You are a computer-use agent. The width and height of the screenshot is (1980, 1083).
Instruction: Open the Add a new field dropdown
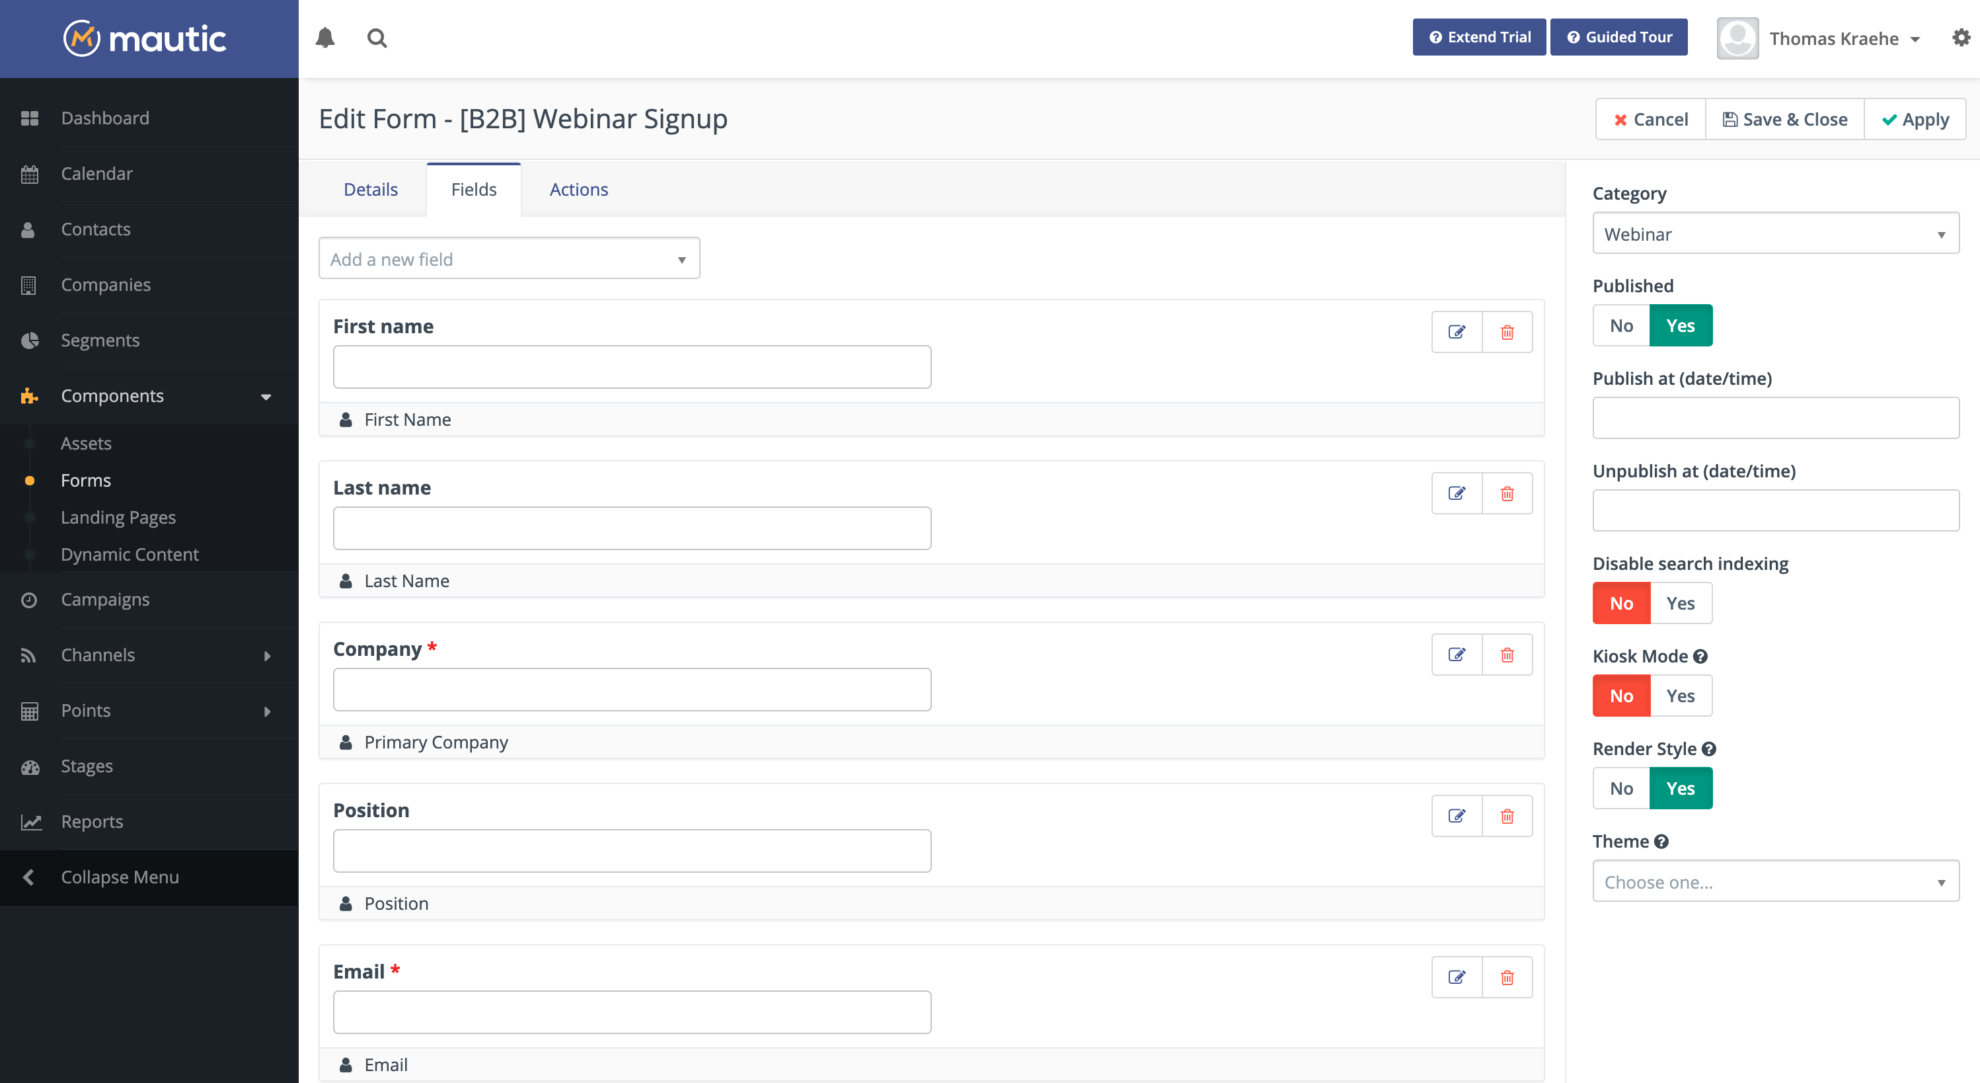[x=509, y=258]
